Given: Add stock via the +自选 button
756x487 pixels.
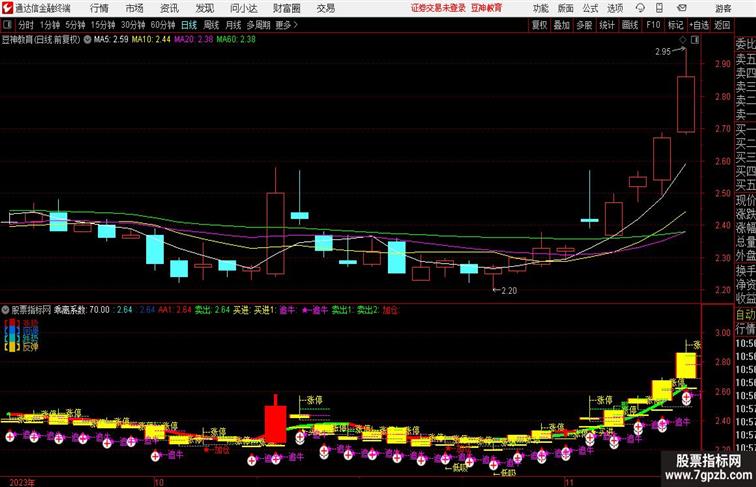Looking at the screenshot, I should [x=699, y=25].
